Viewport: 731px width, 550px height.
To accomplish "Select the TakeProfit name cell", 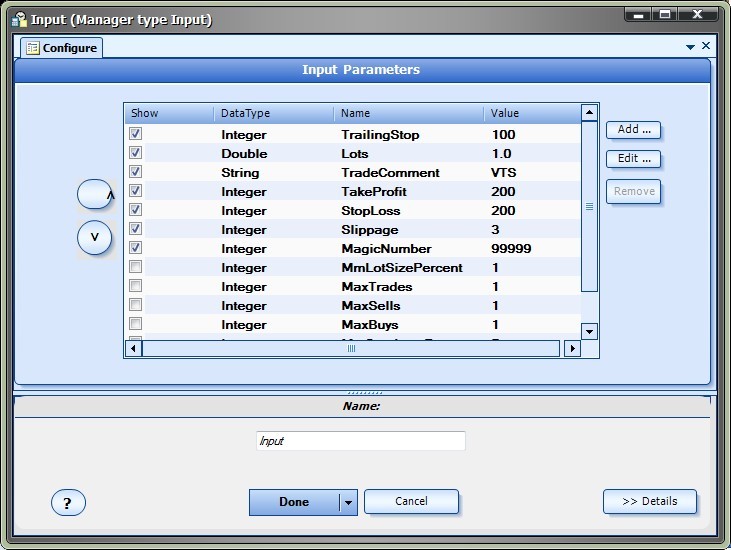I will [374, 192].
